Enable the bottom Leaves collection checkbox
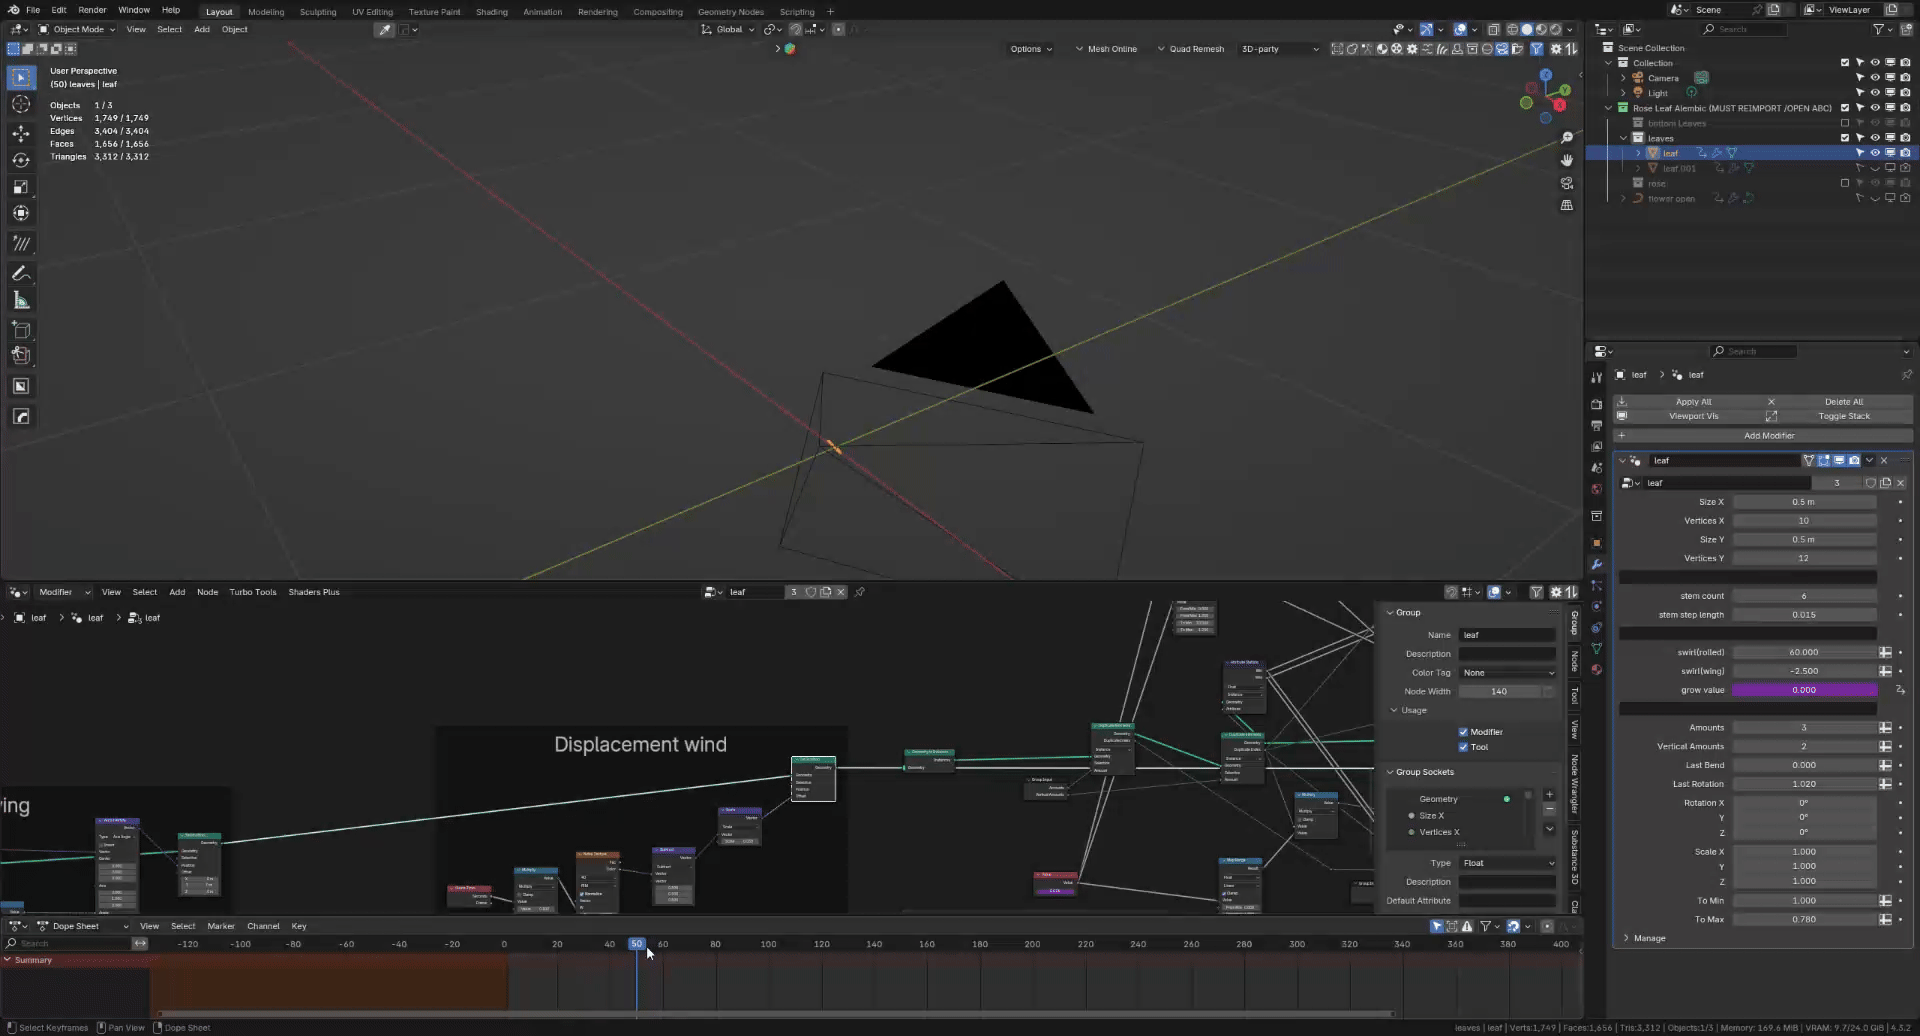1920x1036 pixels. click(x=1845, y=123)
